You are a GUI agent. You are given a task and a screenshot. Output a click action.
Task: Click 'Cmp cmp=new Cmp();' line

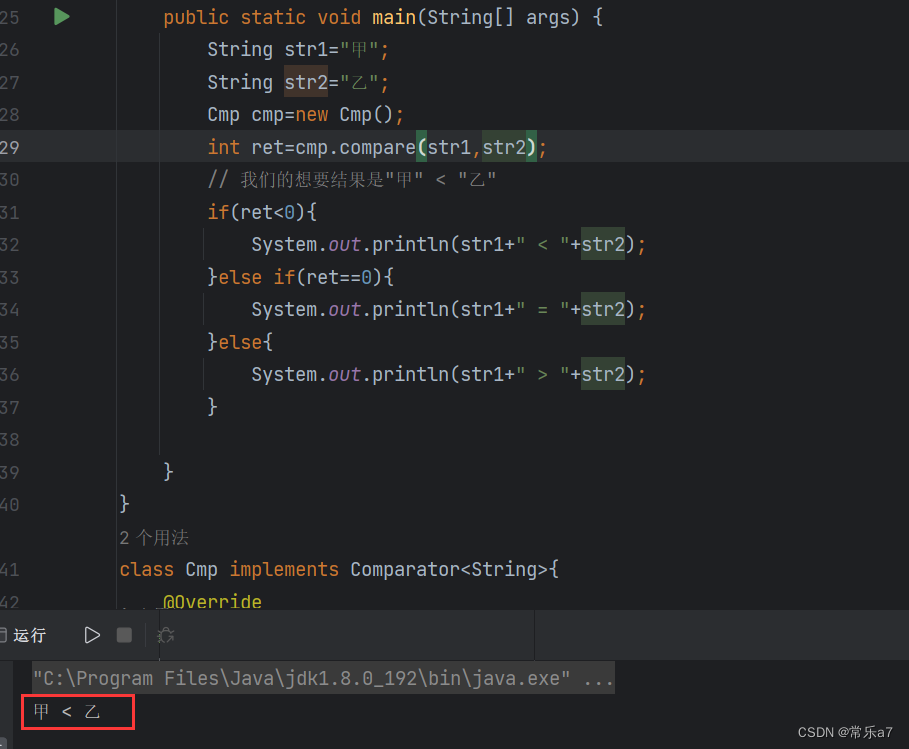pyautogui.click(x=306, y=115)
